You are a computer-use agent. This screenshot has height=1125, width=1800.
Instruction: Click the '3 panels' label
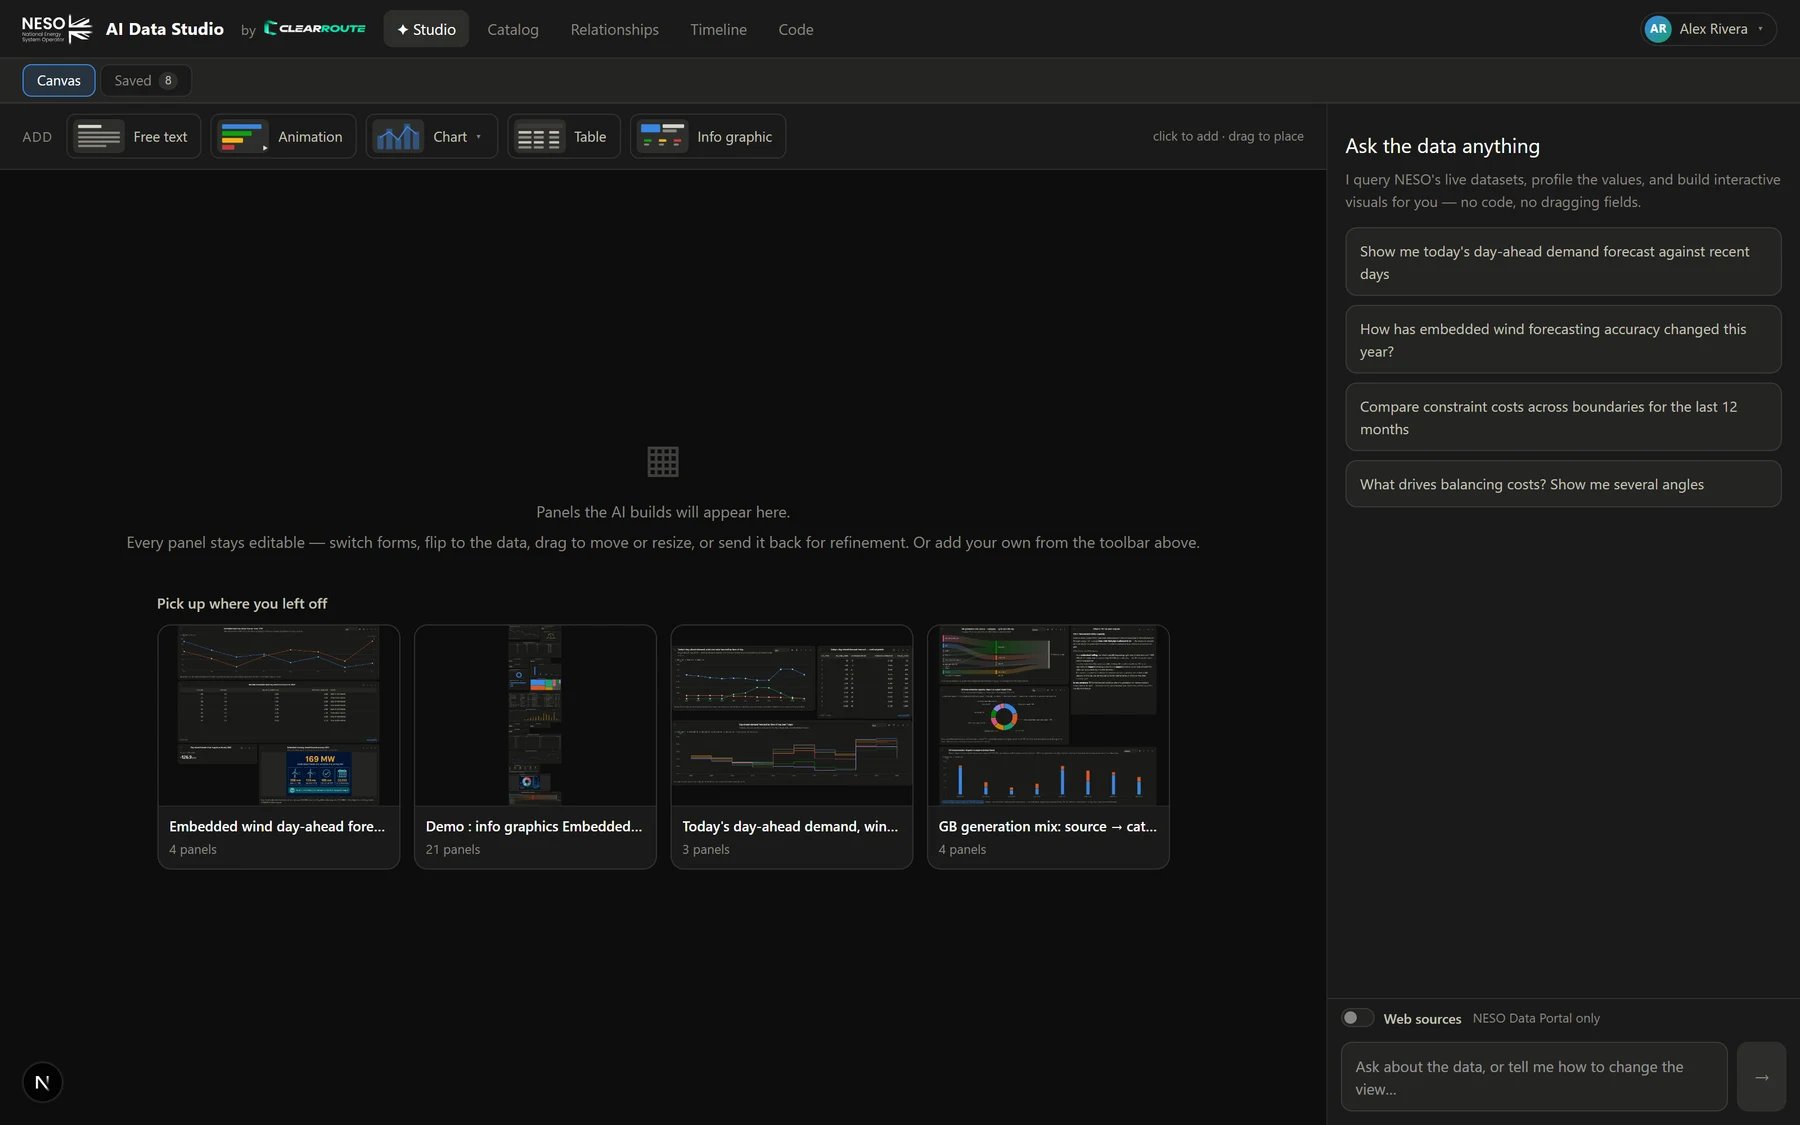pos(706,849)
